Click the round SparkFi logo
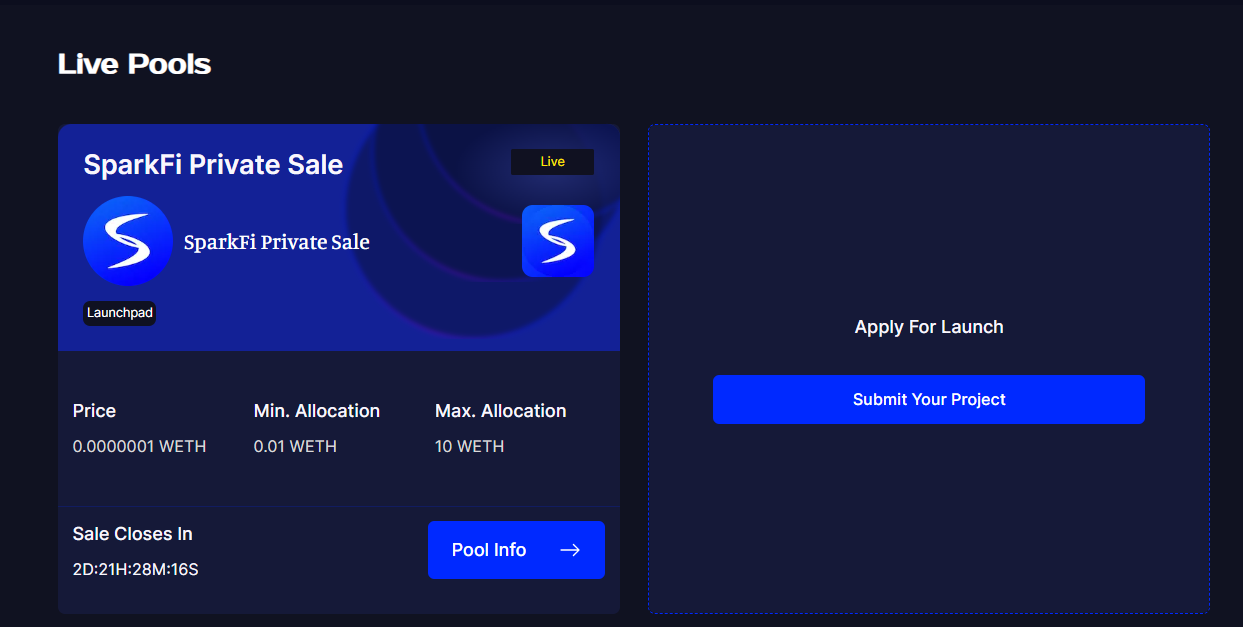1243x627 pixels. [x=128, y=241]
